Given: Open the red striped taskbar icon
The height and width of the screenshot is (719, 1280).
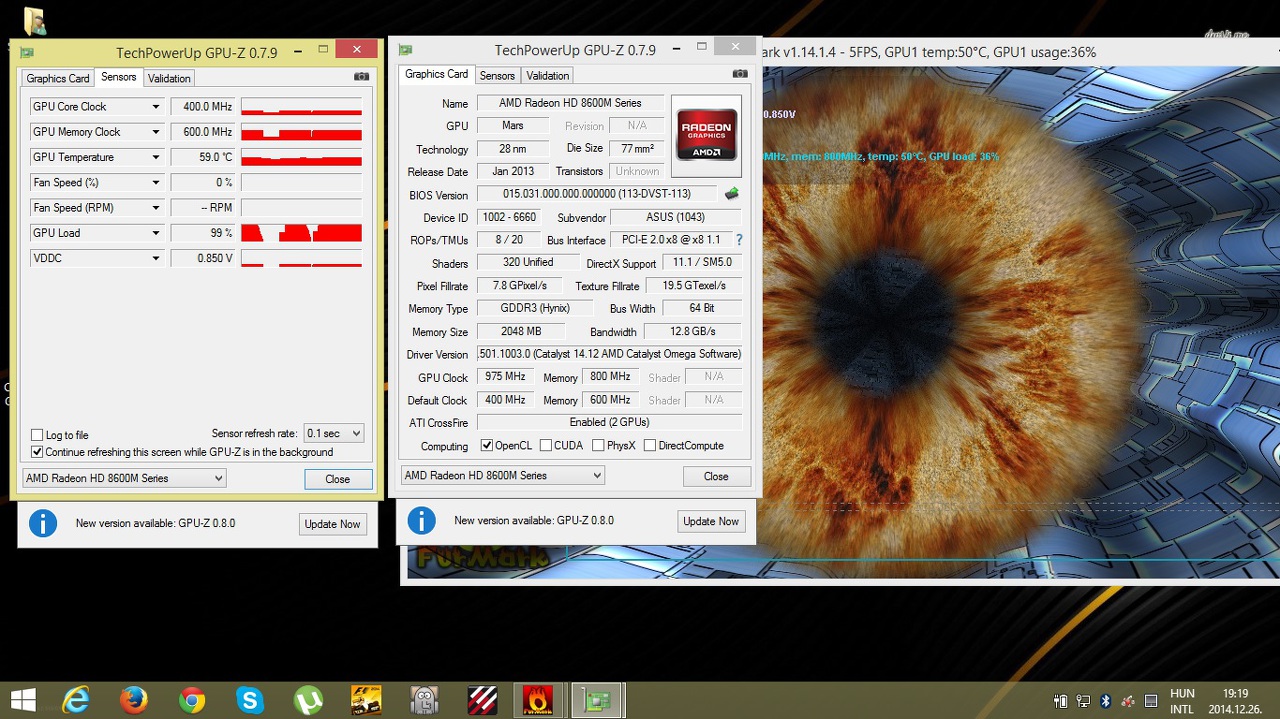Looking at the screenshot, I should [482, 700].
